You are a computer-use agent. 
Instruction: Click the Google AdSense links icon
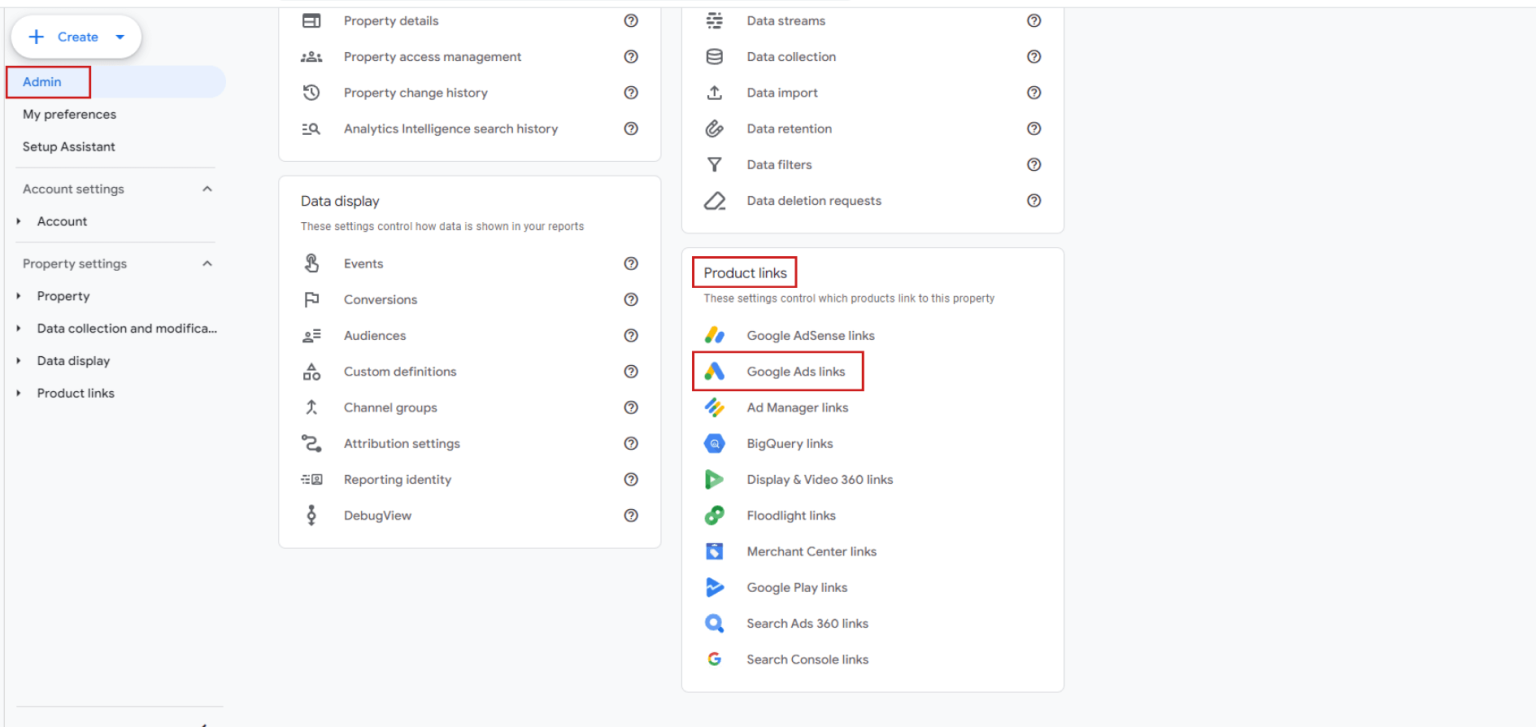click(714, 335)
